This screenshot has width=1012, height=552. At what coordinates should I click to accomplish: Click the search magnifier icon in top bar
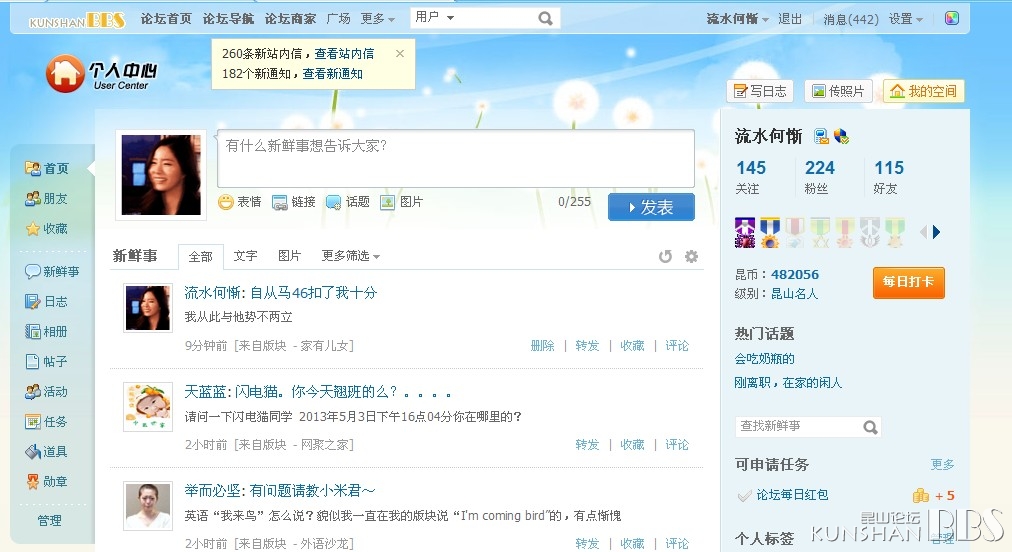[545, 19]
